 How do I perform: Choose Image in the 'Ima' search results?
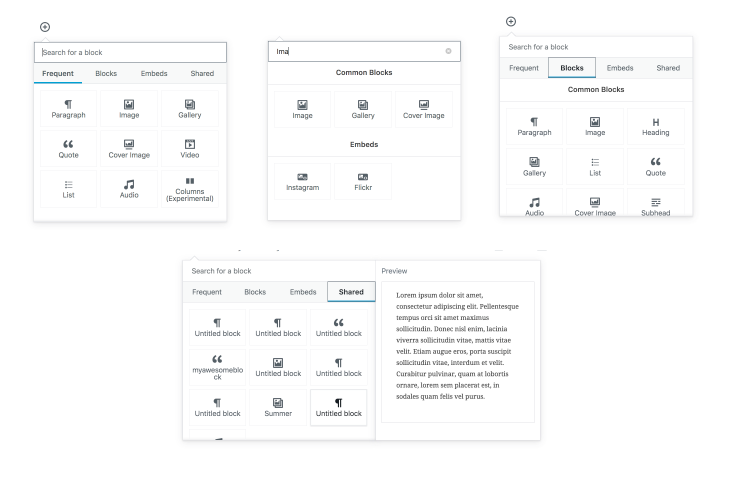(302, 110)
